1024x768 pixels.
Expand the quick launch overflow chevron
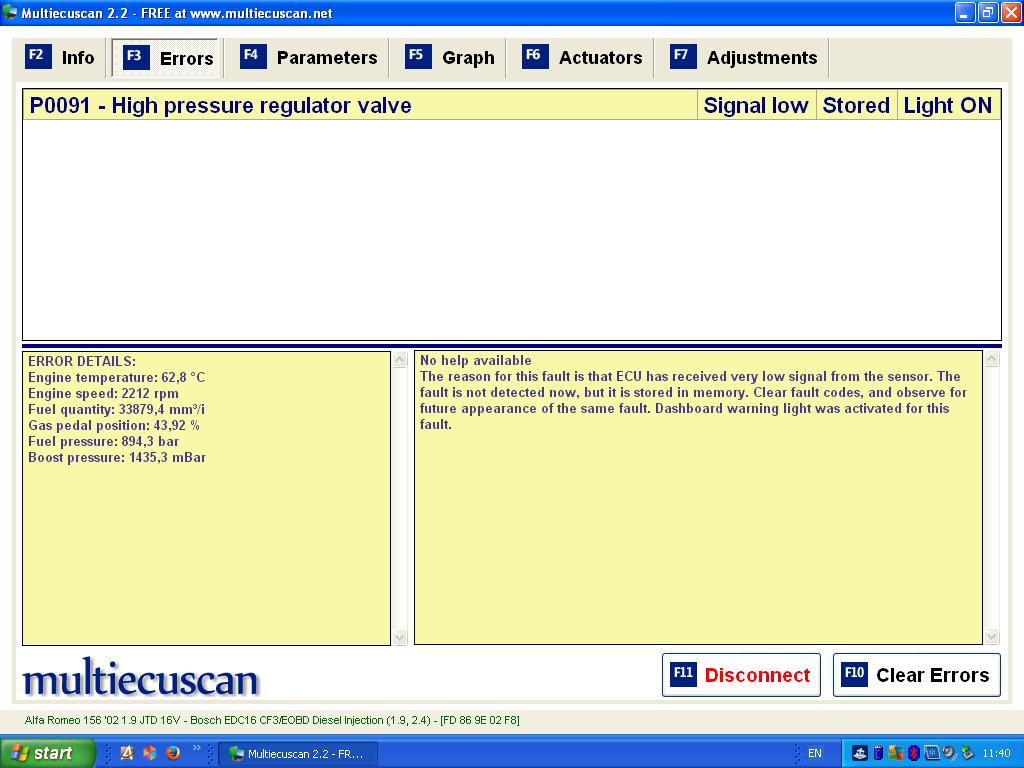pos(197,748)
